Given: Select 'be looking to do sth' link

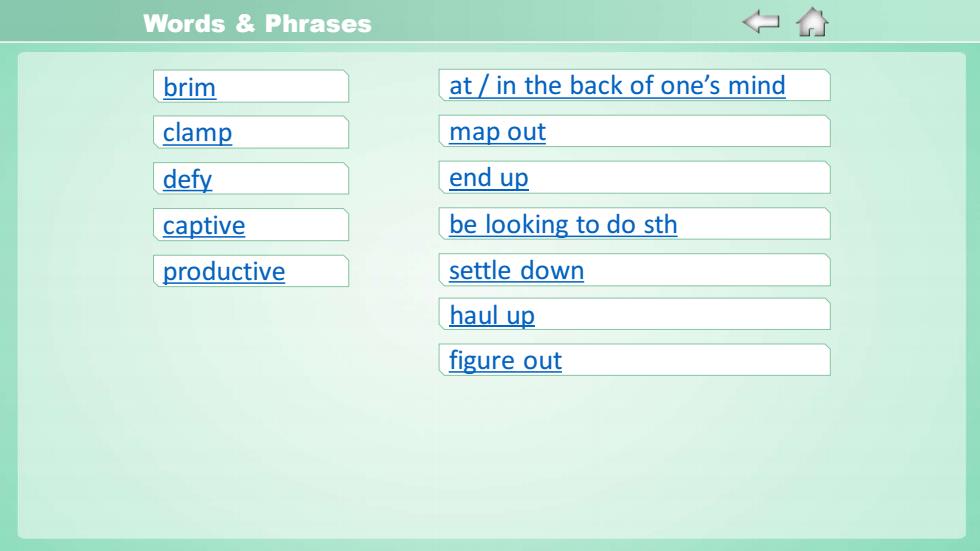Looking at the screenshot, I should point(563,224).
